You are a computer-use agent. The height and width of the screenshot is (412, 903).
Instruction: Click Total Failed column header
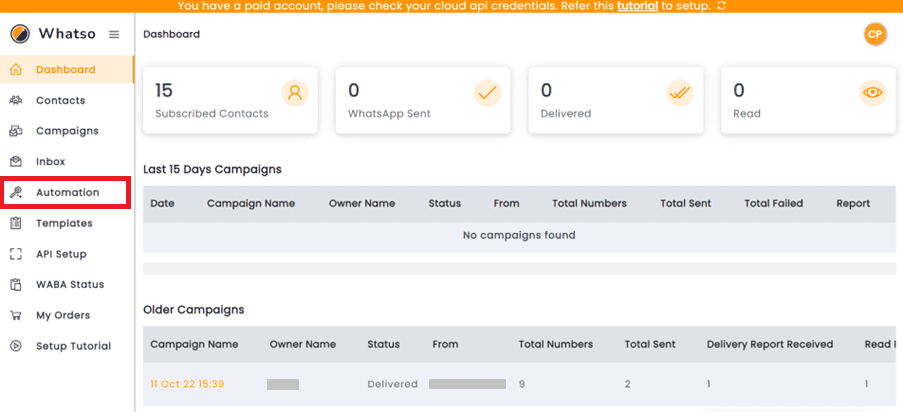773,203
